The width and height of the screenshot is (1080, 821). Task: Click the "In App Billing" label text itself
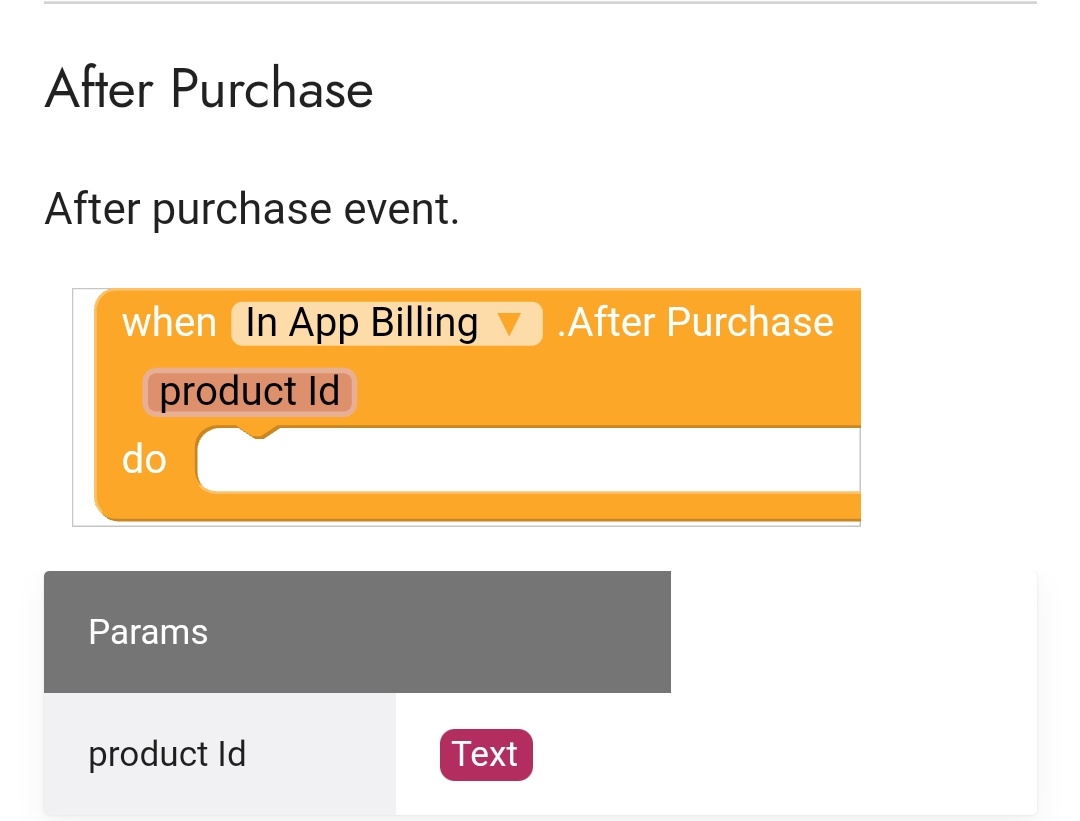pos(362,323)
